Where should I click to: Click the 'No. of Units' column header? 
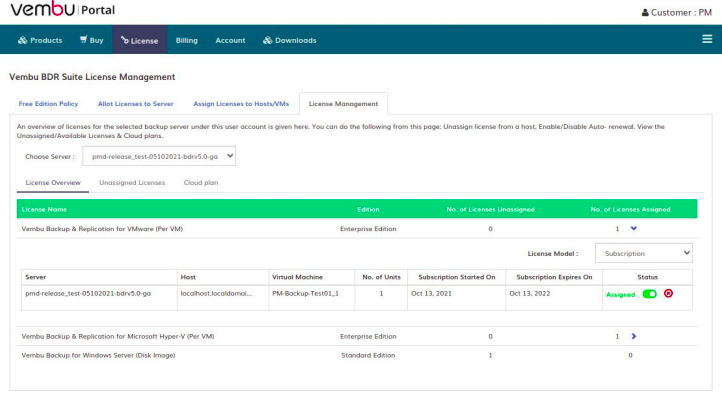coord(381,277)
